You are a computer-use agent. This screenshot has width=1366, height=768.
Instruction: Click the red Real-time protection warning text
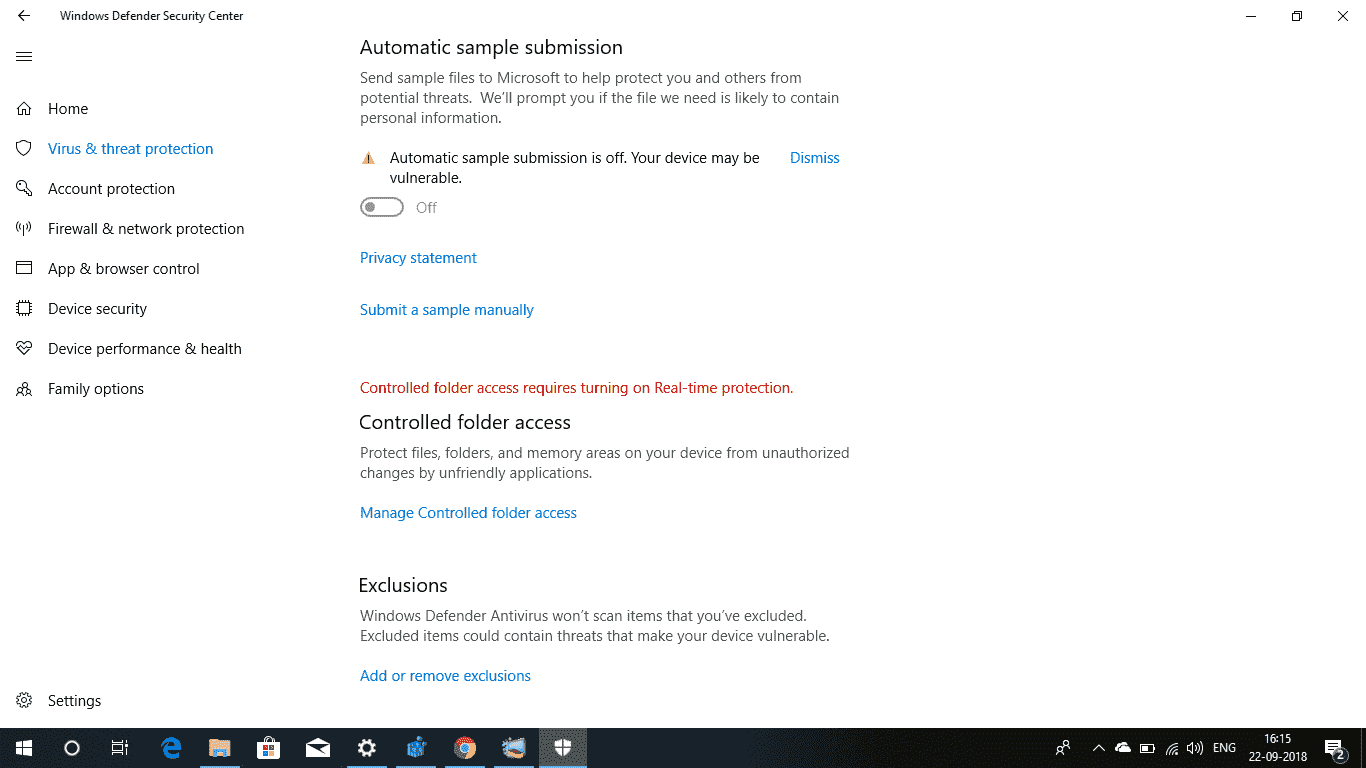click(576, 388)
